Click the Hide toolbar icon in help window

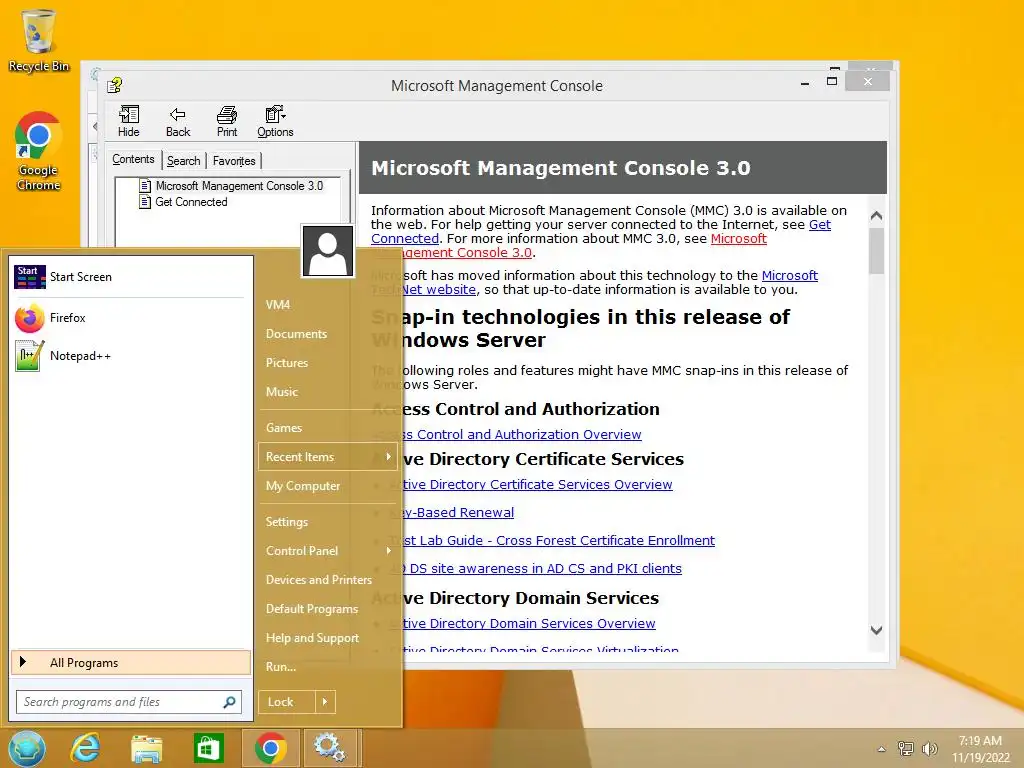128,121
